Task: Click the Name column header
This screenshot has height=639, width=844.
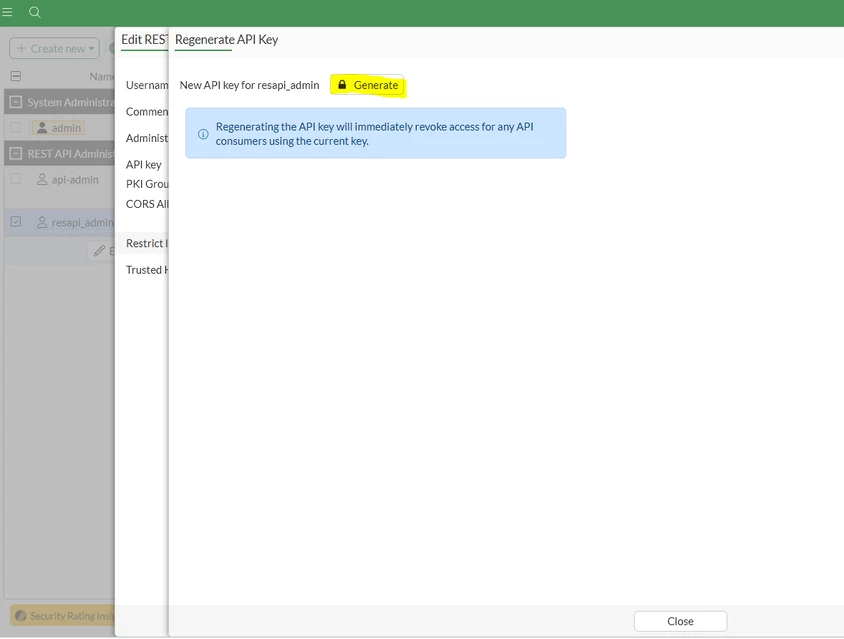Action: coord(102,76)
